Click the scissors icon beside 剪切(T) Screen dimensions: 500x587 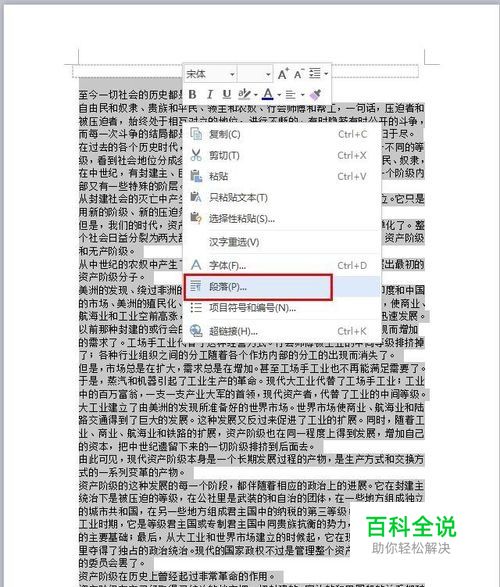(x=196, y=155)
